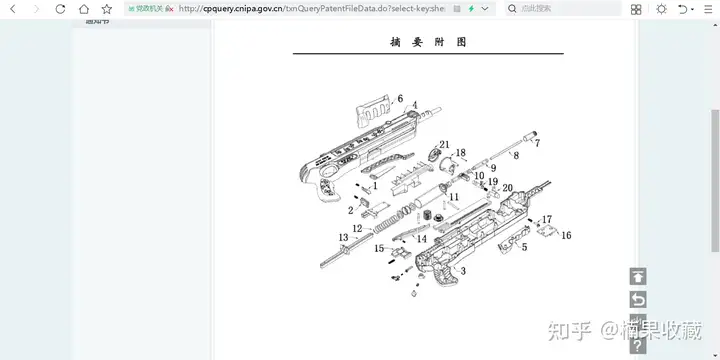
Task: Click the scrollbar down arrow
Action: tap(715, 356)
